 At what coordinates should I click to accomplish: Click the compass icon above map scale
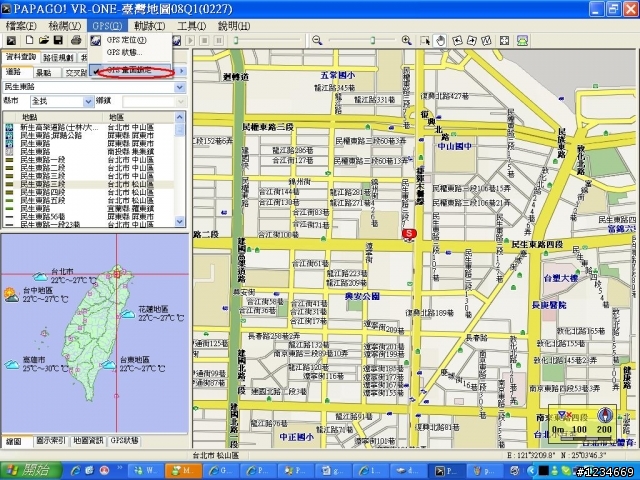(605, 415)
